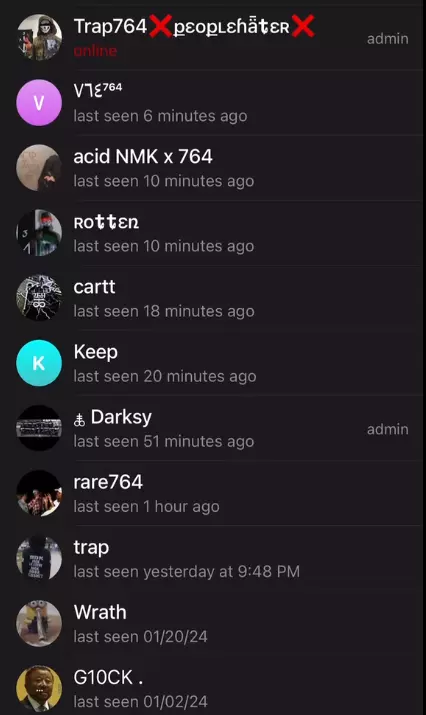Open Darksy's avatar image
The image size is (426, 715).
pyautogui.click(x=39, y=428)
